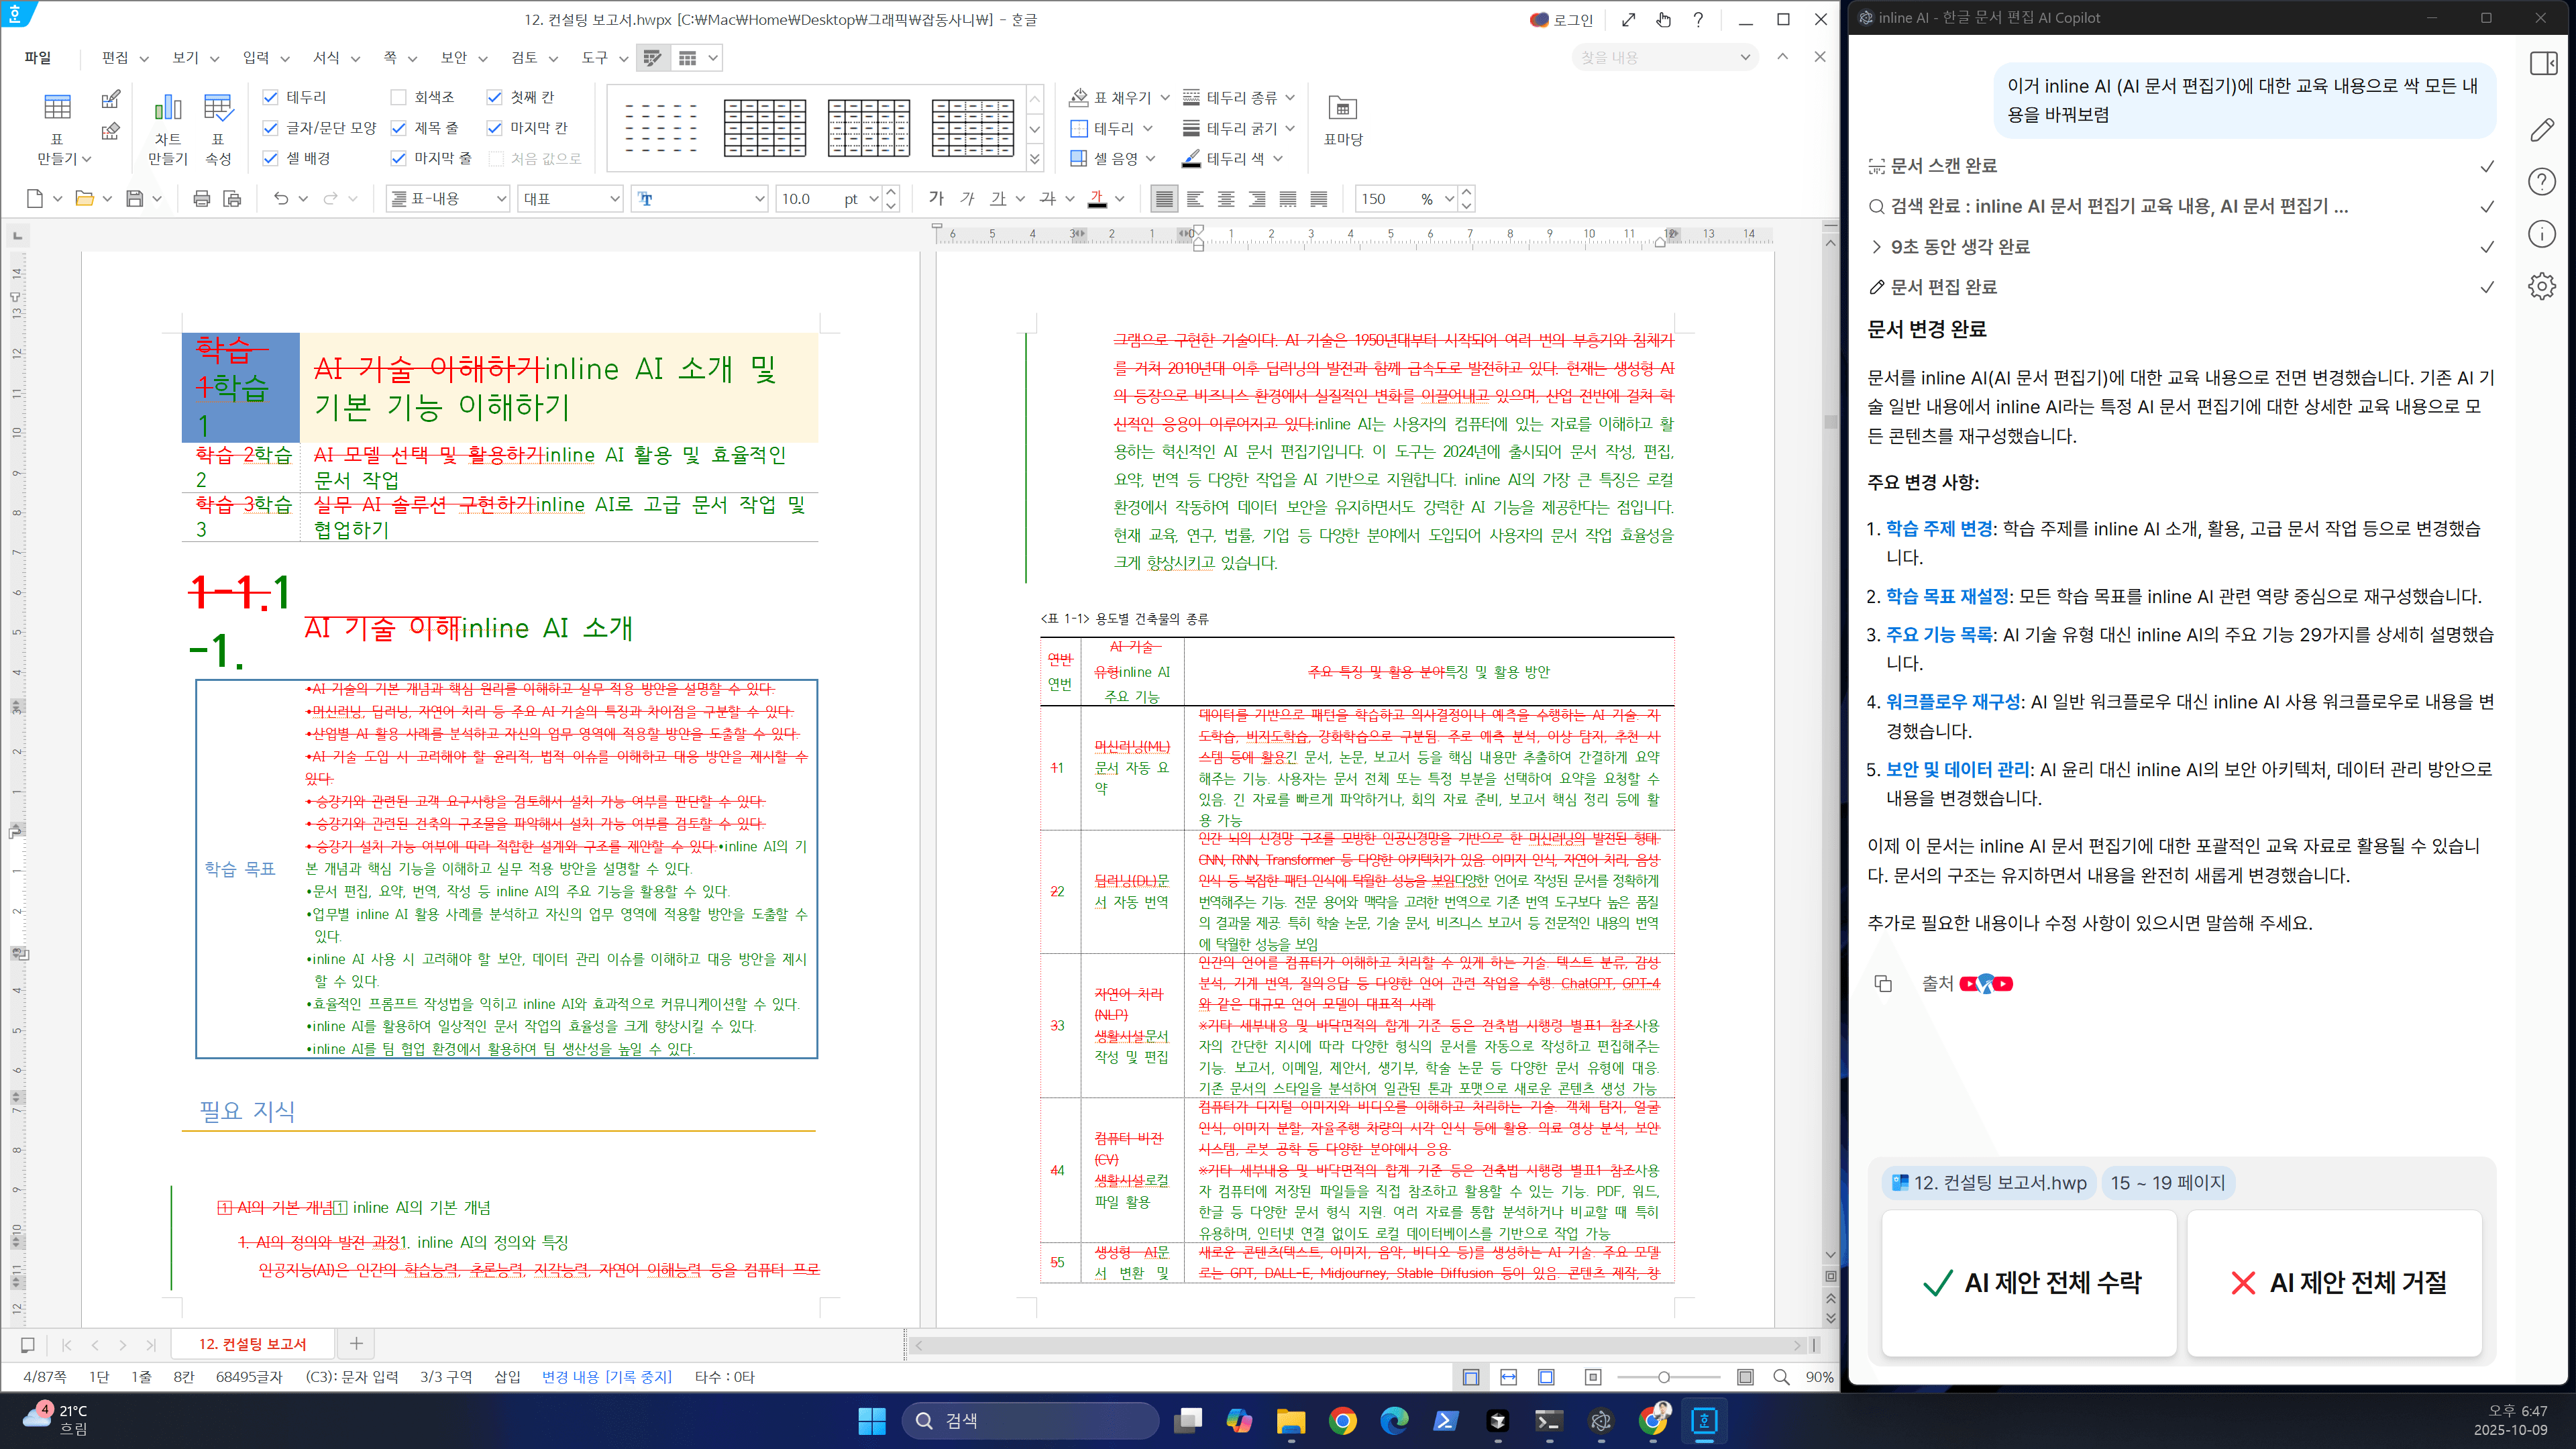Open the 테두리 색 color picker
2576x1449 pixels.
pos(1232,159)
